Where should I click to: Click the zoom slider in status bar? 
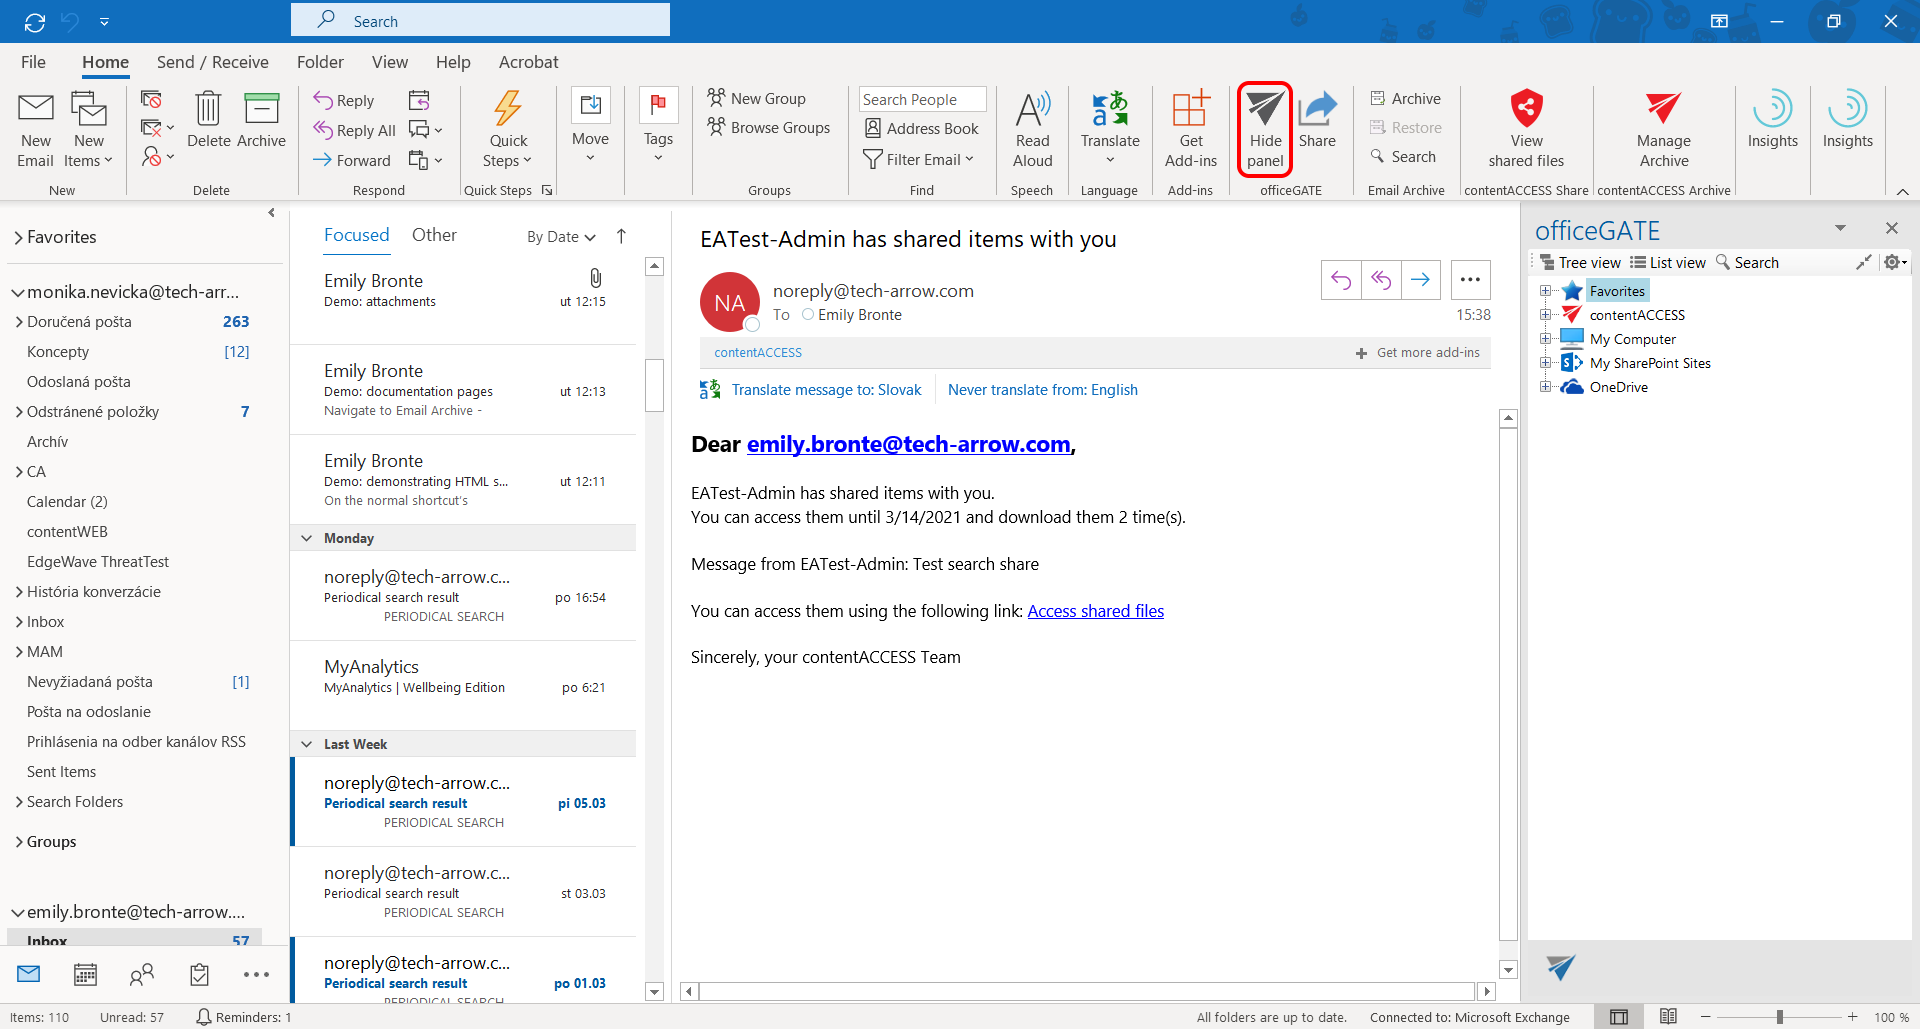(x=1779, y=1017)
